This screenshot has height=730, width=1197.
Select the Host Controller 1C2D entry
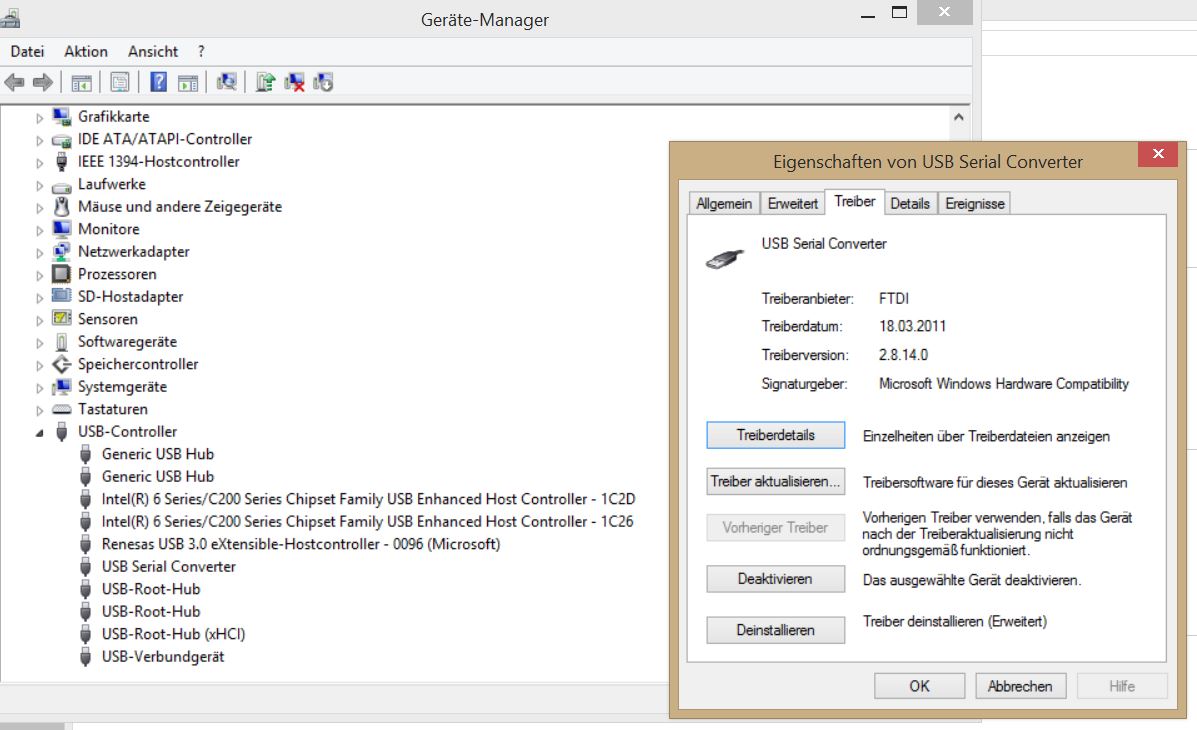(x=368, y=499)
